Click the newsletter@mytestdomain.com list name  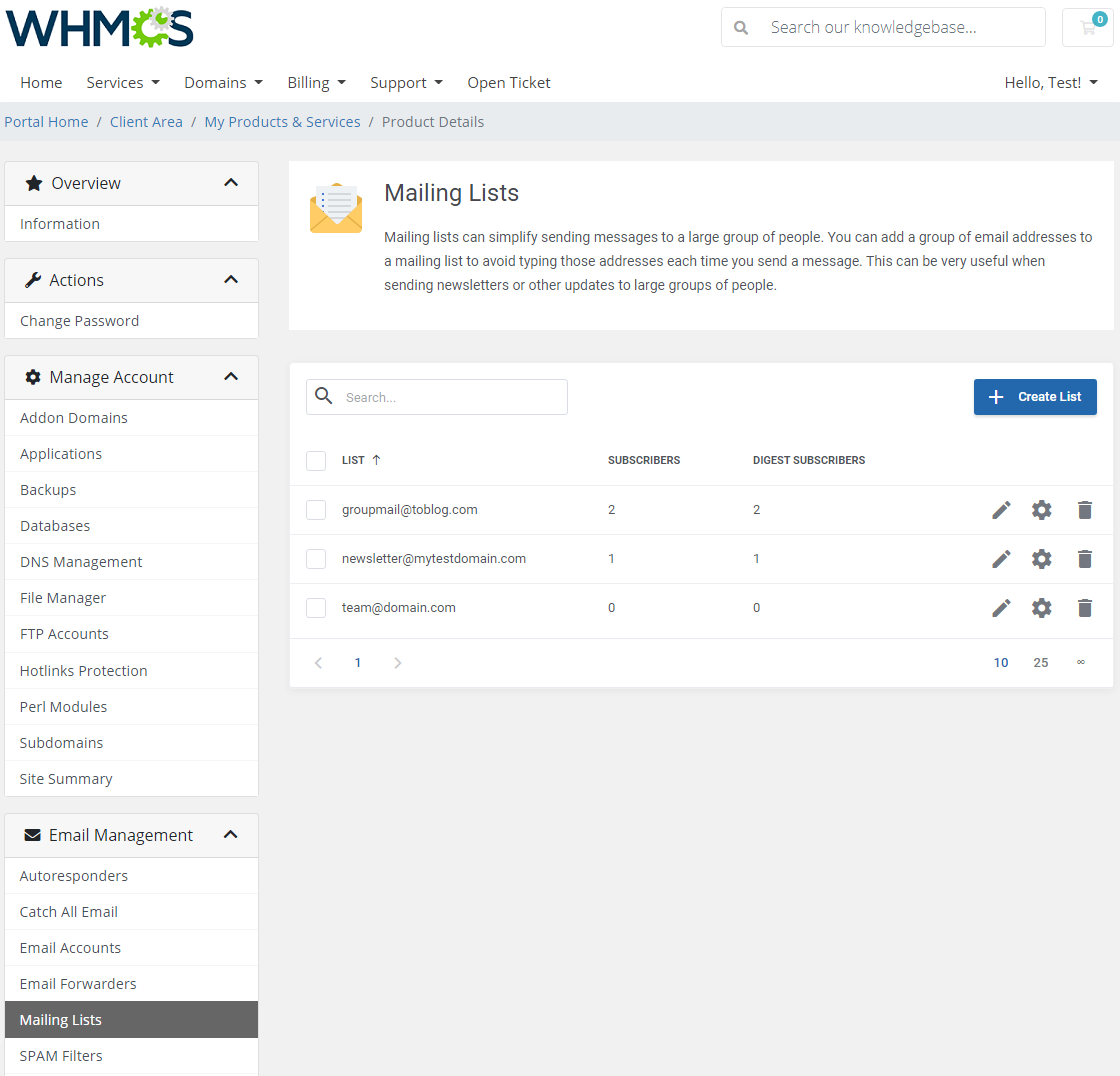tap(434, 559)
